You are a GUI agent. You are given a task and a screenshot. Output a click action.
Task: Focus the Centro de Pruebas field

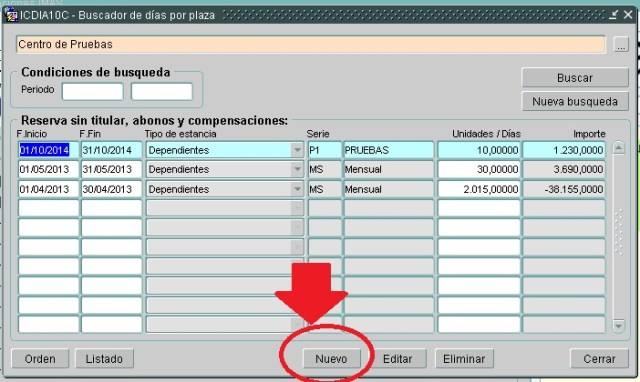pyautogui.click(x=311, y=44)
